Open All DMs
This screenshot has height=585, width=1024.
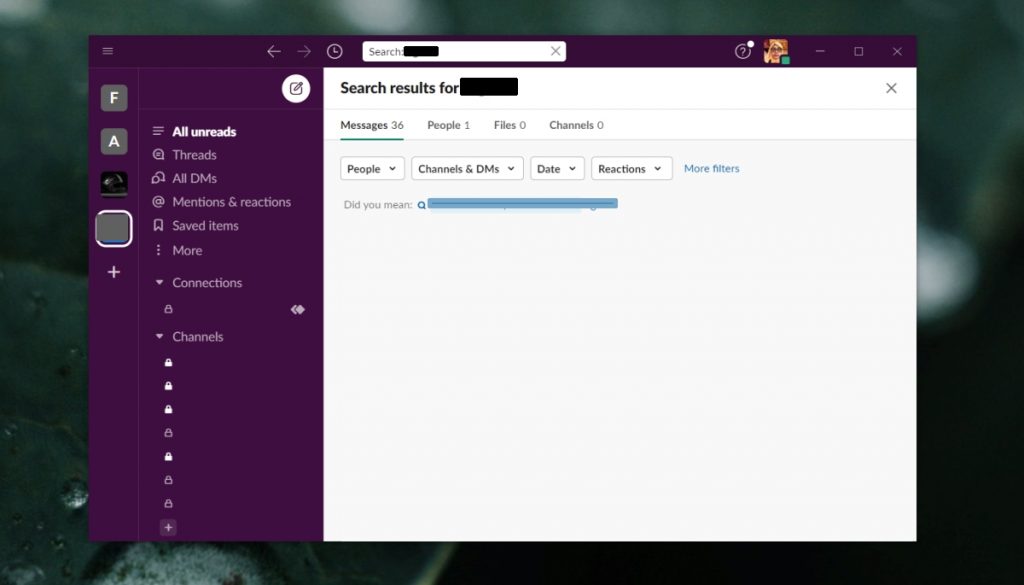[x=192, y=178]
